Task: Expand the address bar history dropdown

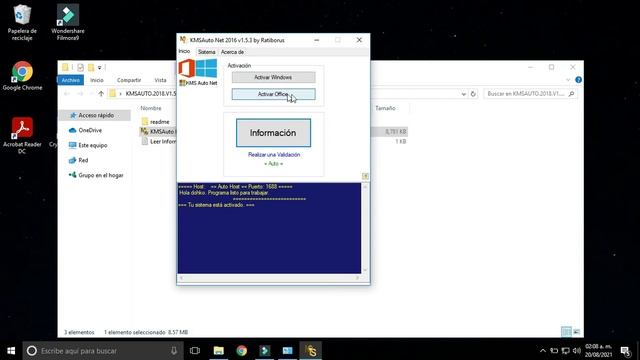Action: [x=463, y=94]
